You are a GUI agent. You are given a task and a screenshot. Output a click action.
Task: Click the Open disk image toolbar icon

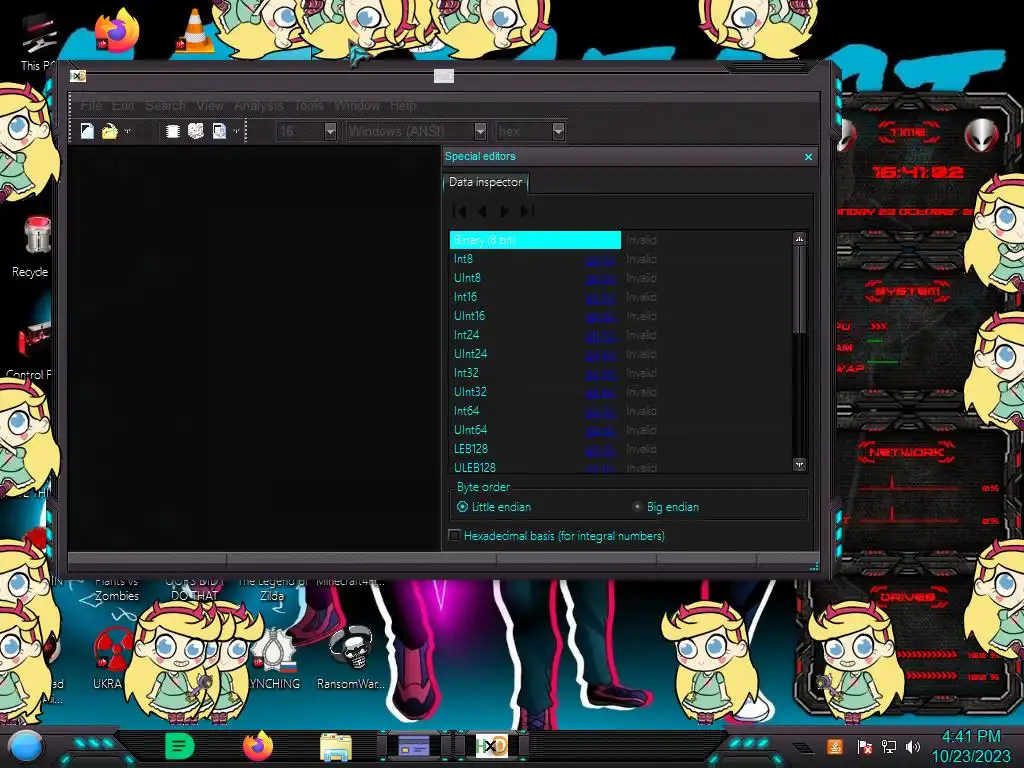pos(219,131)
